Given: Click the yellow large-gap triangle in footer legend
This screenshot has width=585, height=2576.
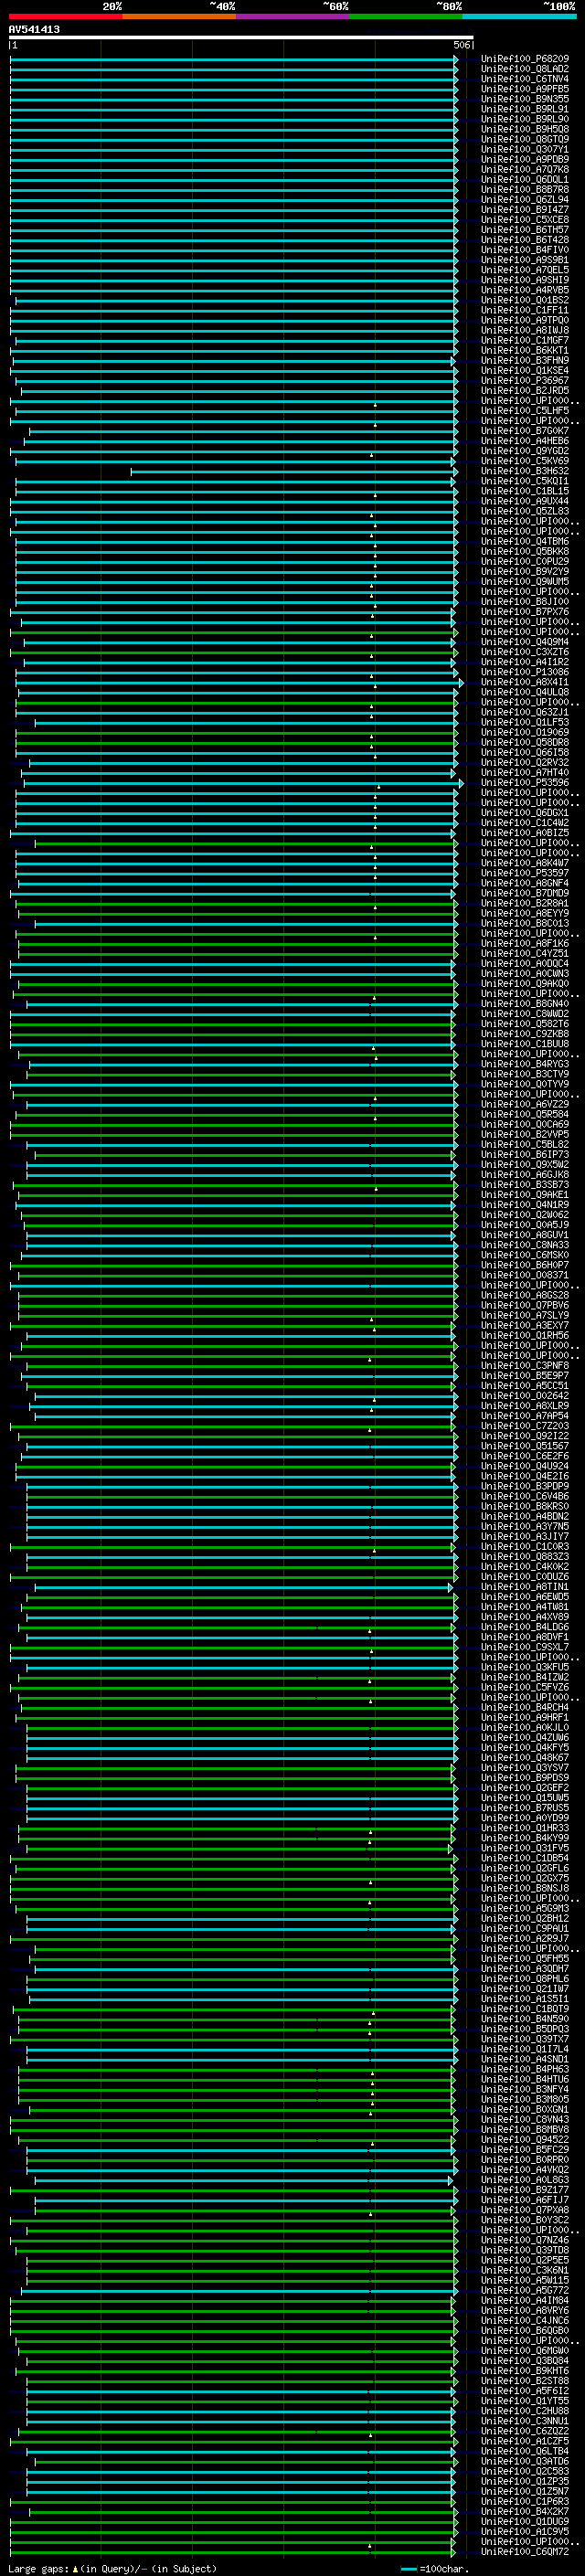Looking at the screenshot, I should click(x=75, y=2568).
